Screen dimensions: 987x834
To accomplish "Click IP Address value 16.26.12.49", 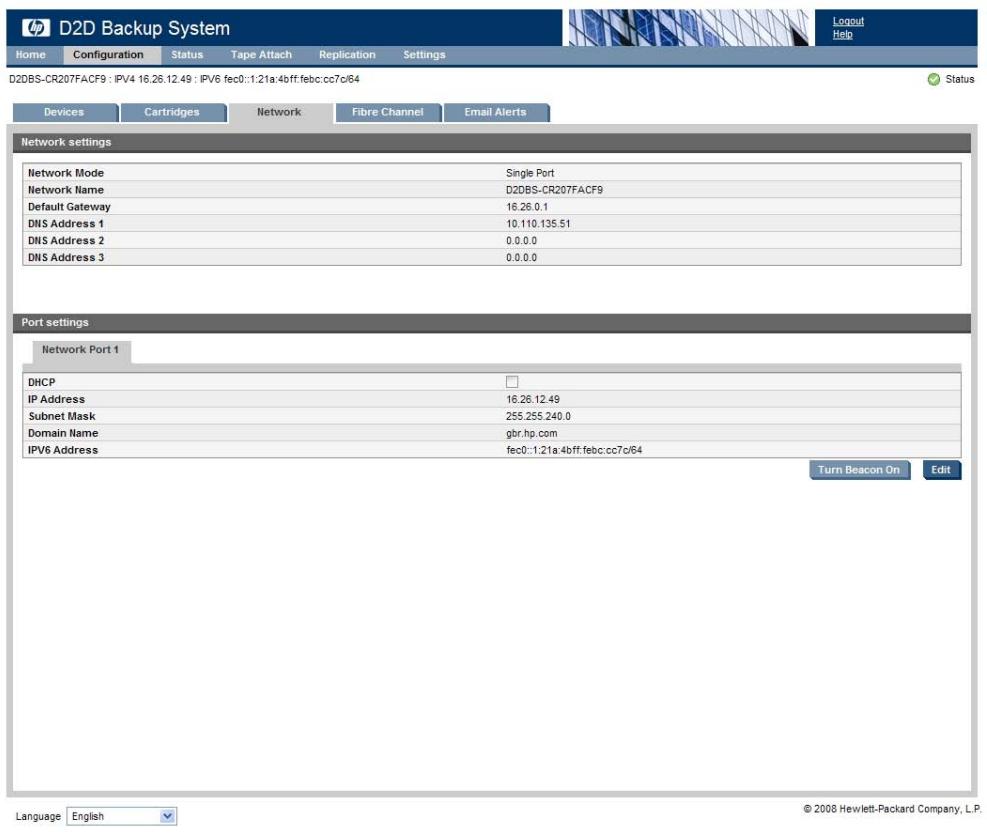I will (533, 400).
